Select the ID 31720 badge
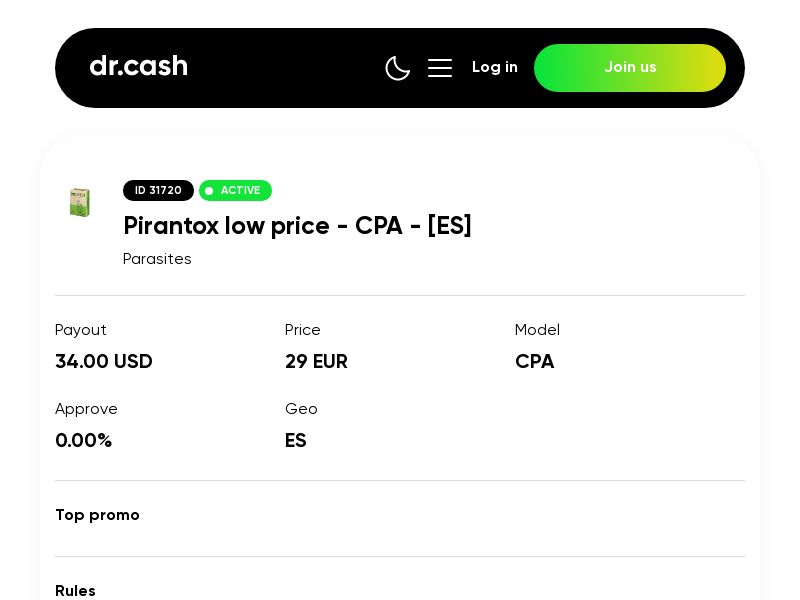 [x=158, y=190]
